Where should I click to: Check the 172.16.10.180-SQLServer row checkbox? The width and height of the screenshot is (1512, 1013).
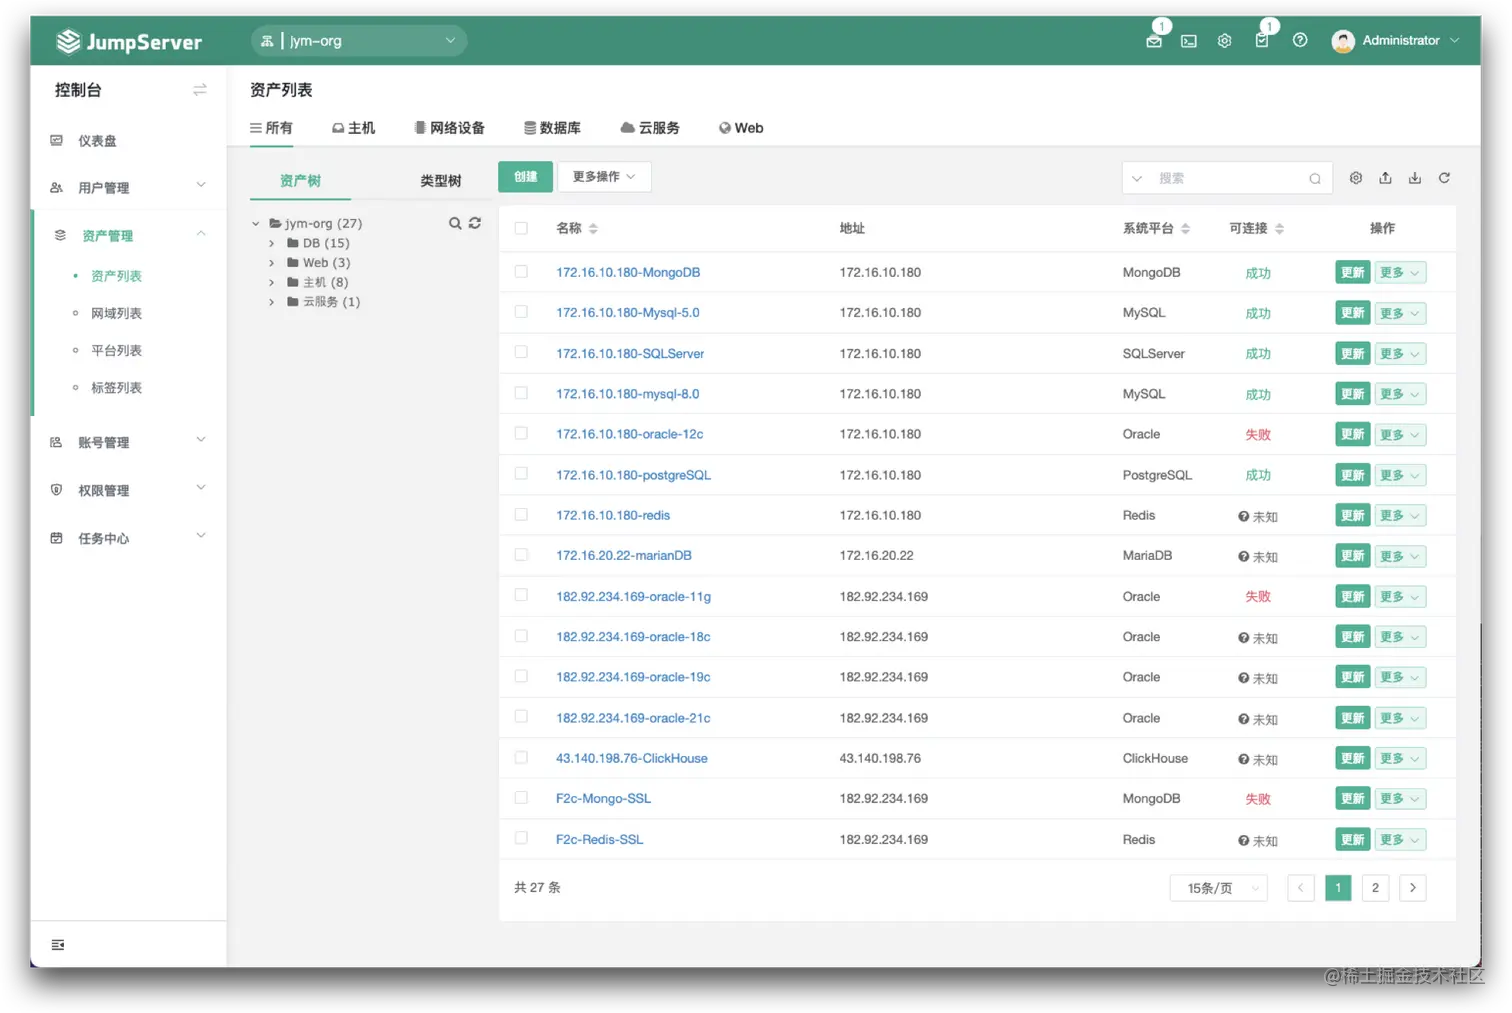(521, 352)
